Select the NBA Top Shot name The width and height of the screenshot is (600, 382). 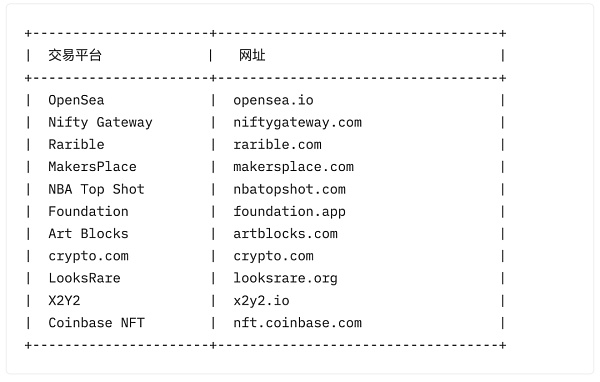pos(96,189)
